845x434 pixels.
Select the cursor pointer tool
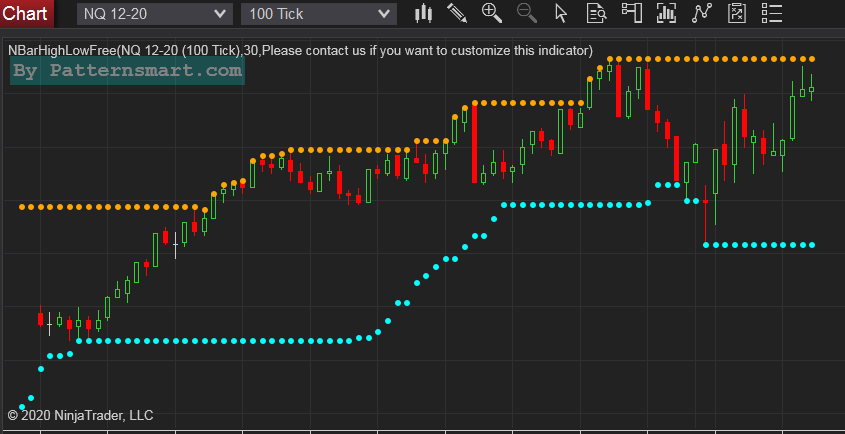click(x=561, y=13)
